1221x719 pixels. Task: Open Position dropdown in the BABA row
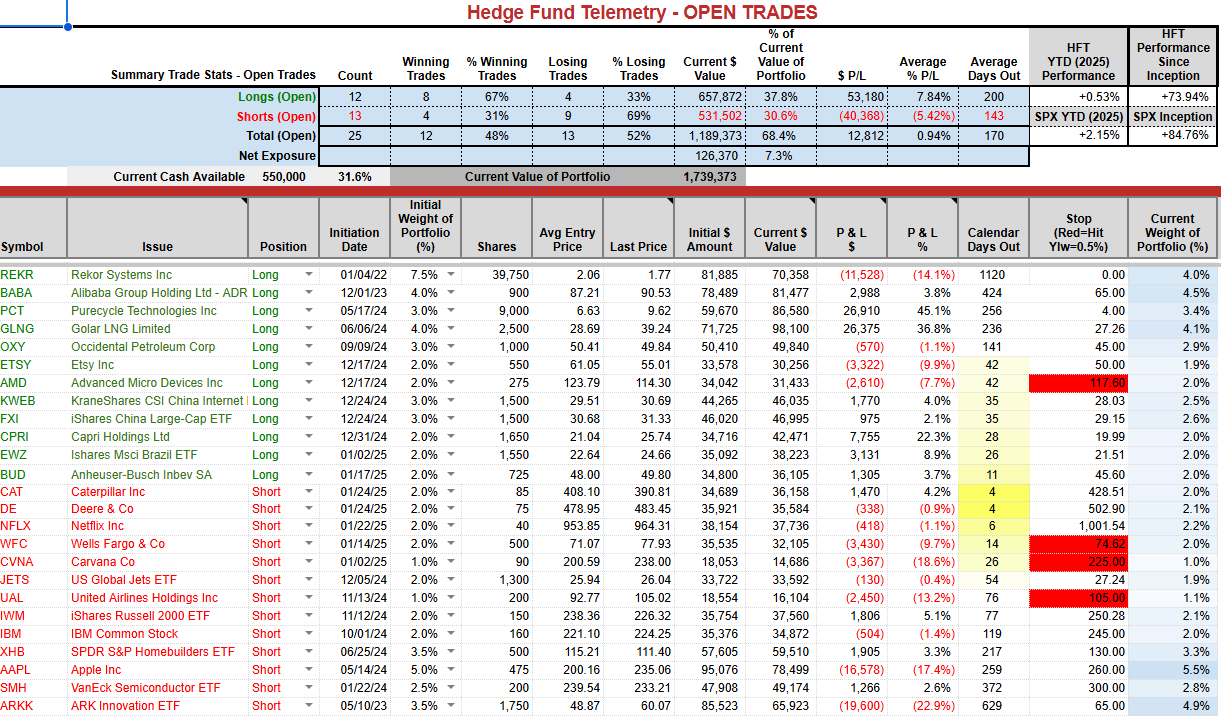coord(309,293)
